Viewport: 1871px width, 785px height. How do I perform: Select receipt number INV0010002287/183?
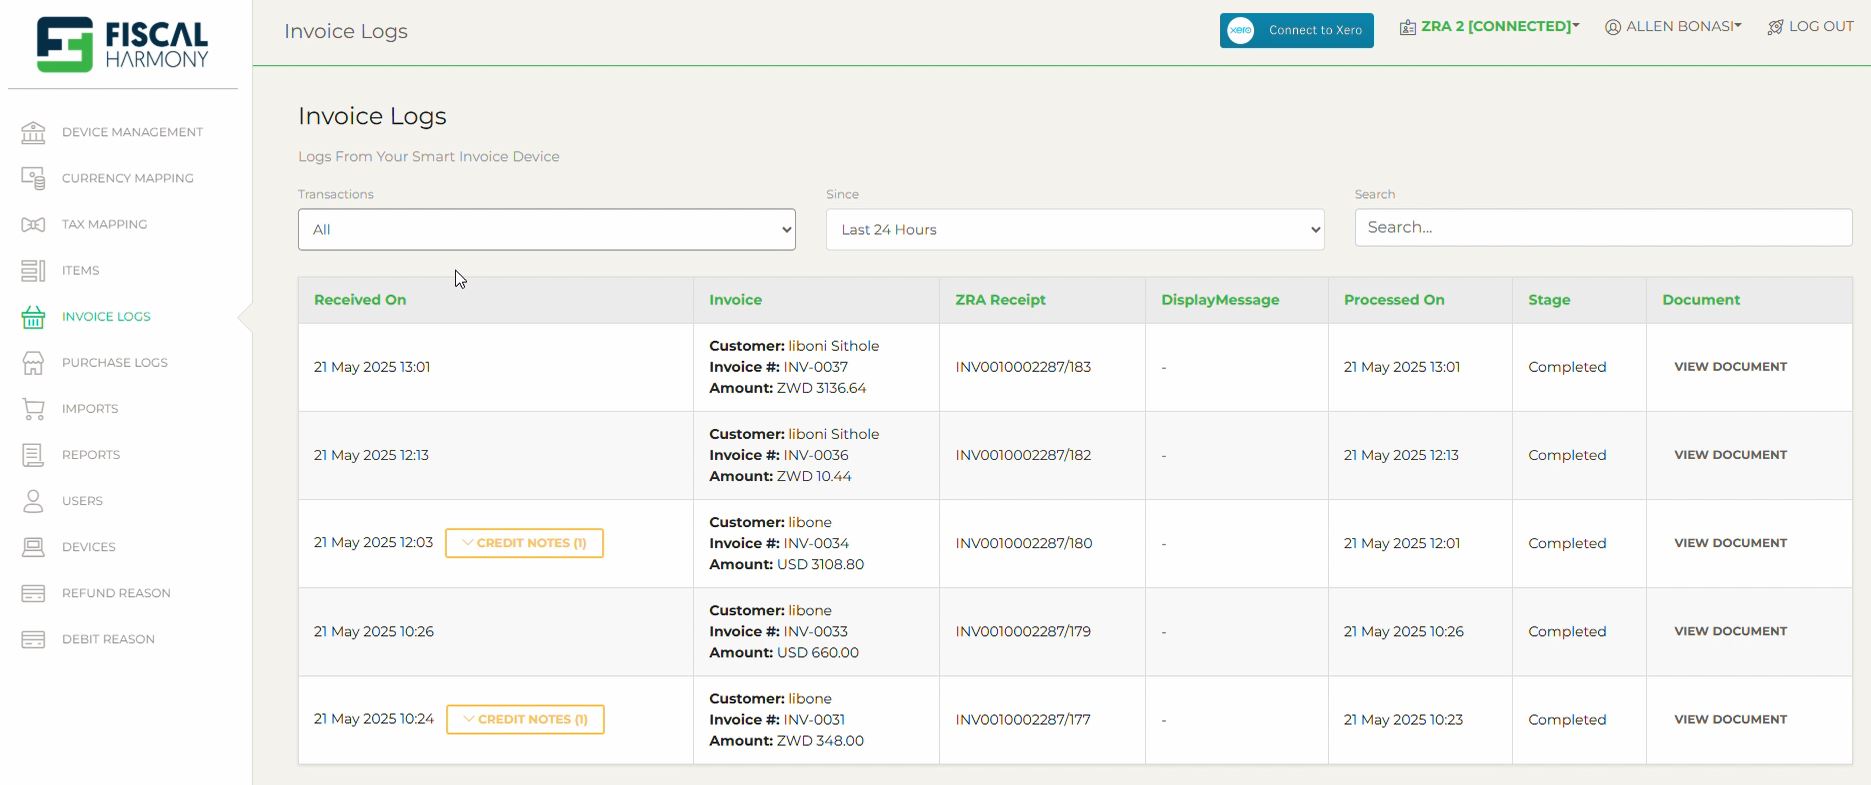[1023, 367]
